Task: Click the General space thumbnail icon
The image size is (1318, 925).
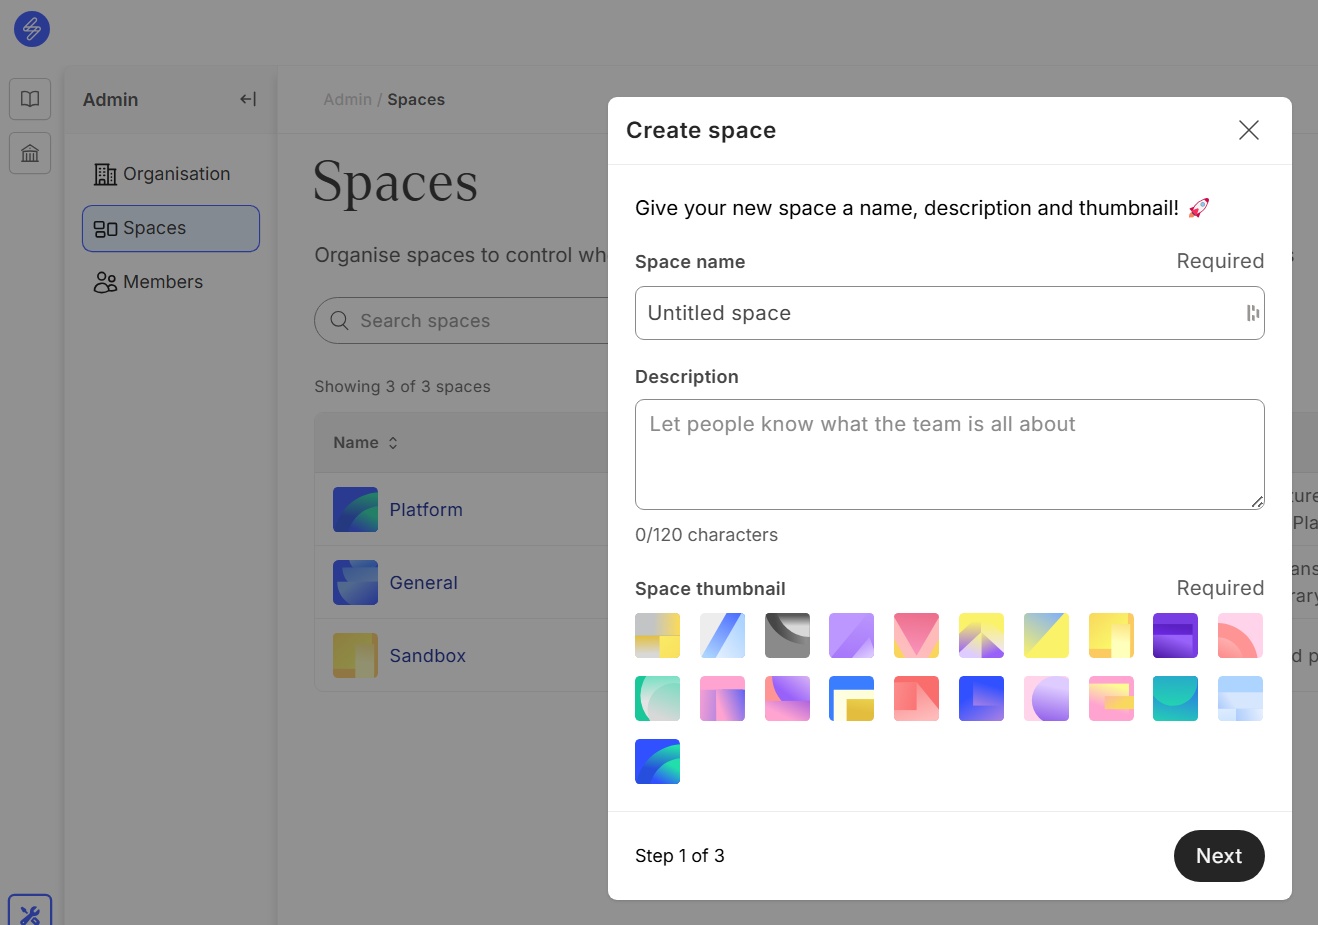Action: 355,582
